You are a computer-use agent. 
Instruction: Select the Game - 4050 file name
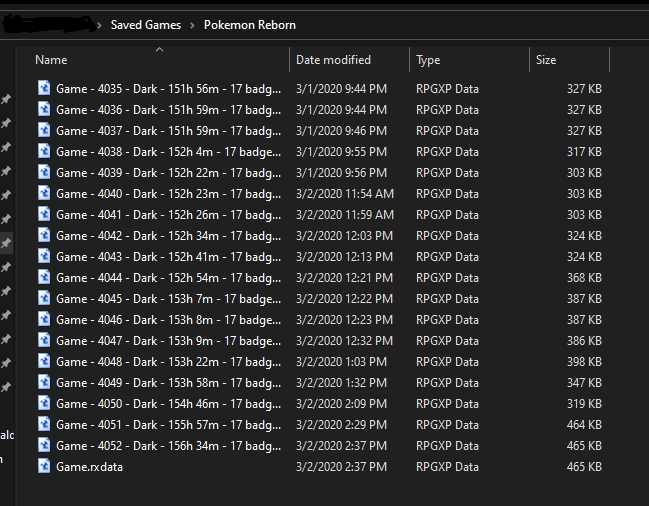168,403
